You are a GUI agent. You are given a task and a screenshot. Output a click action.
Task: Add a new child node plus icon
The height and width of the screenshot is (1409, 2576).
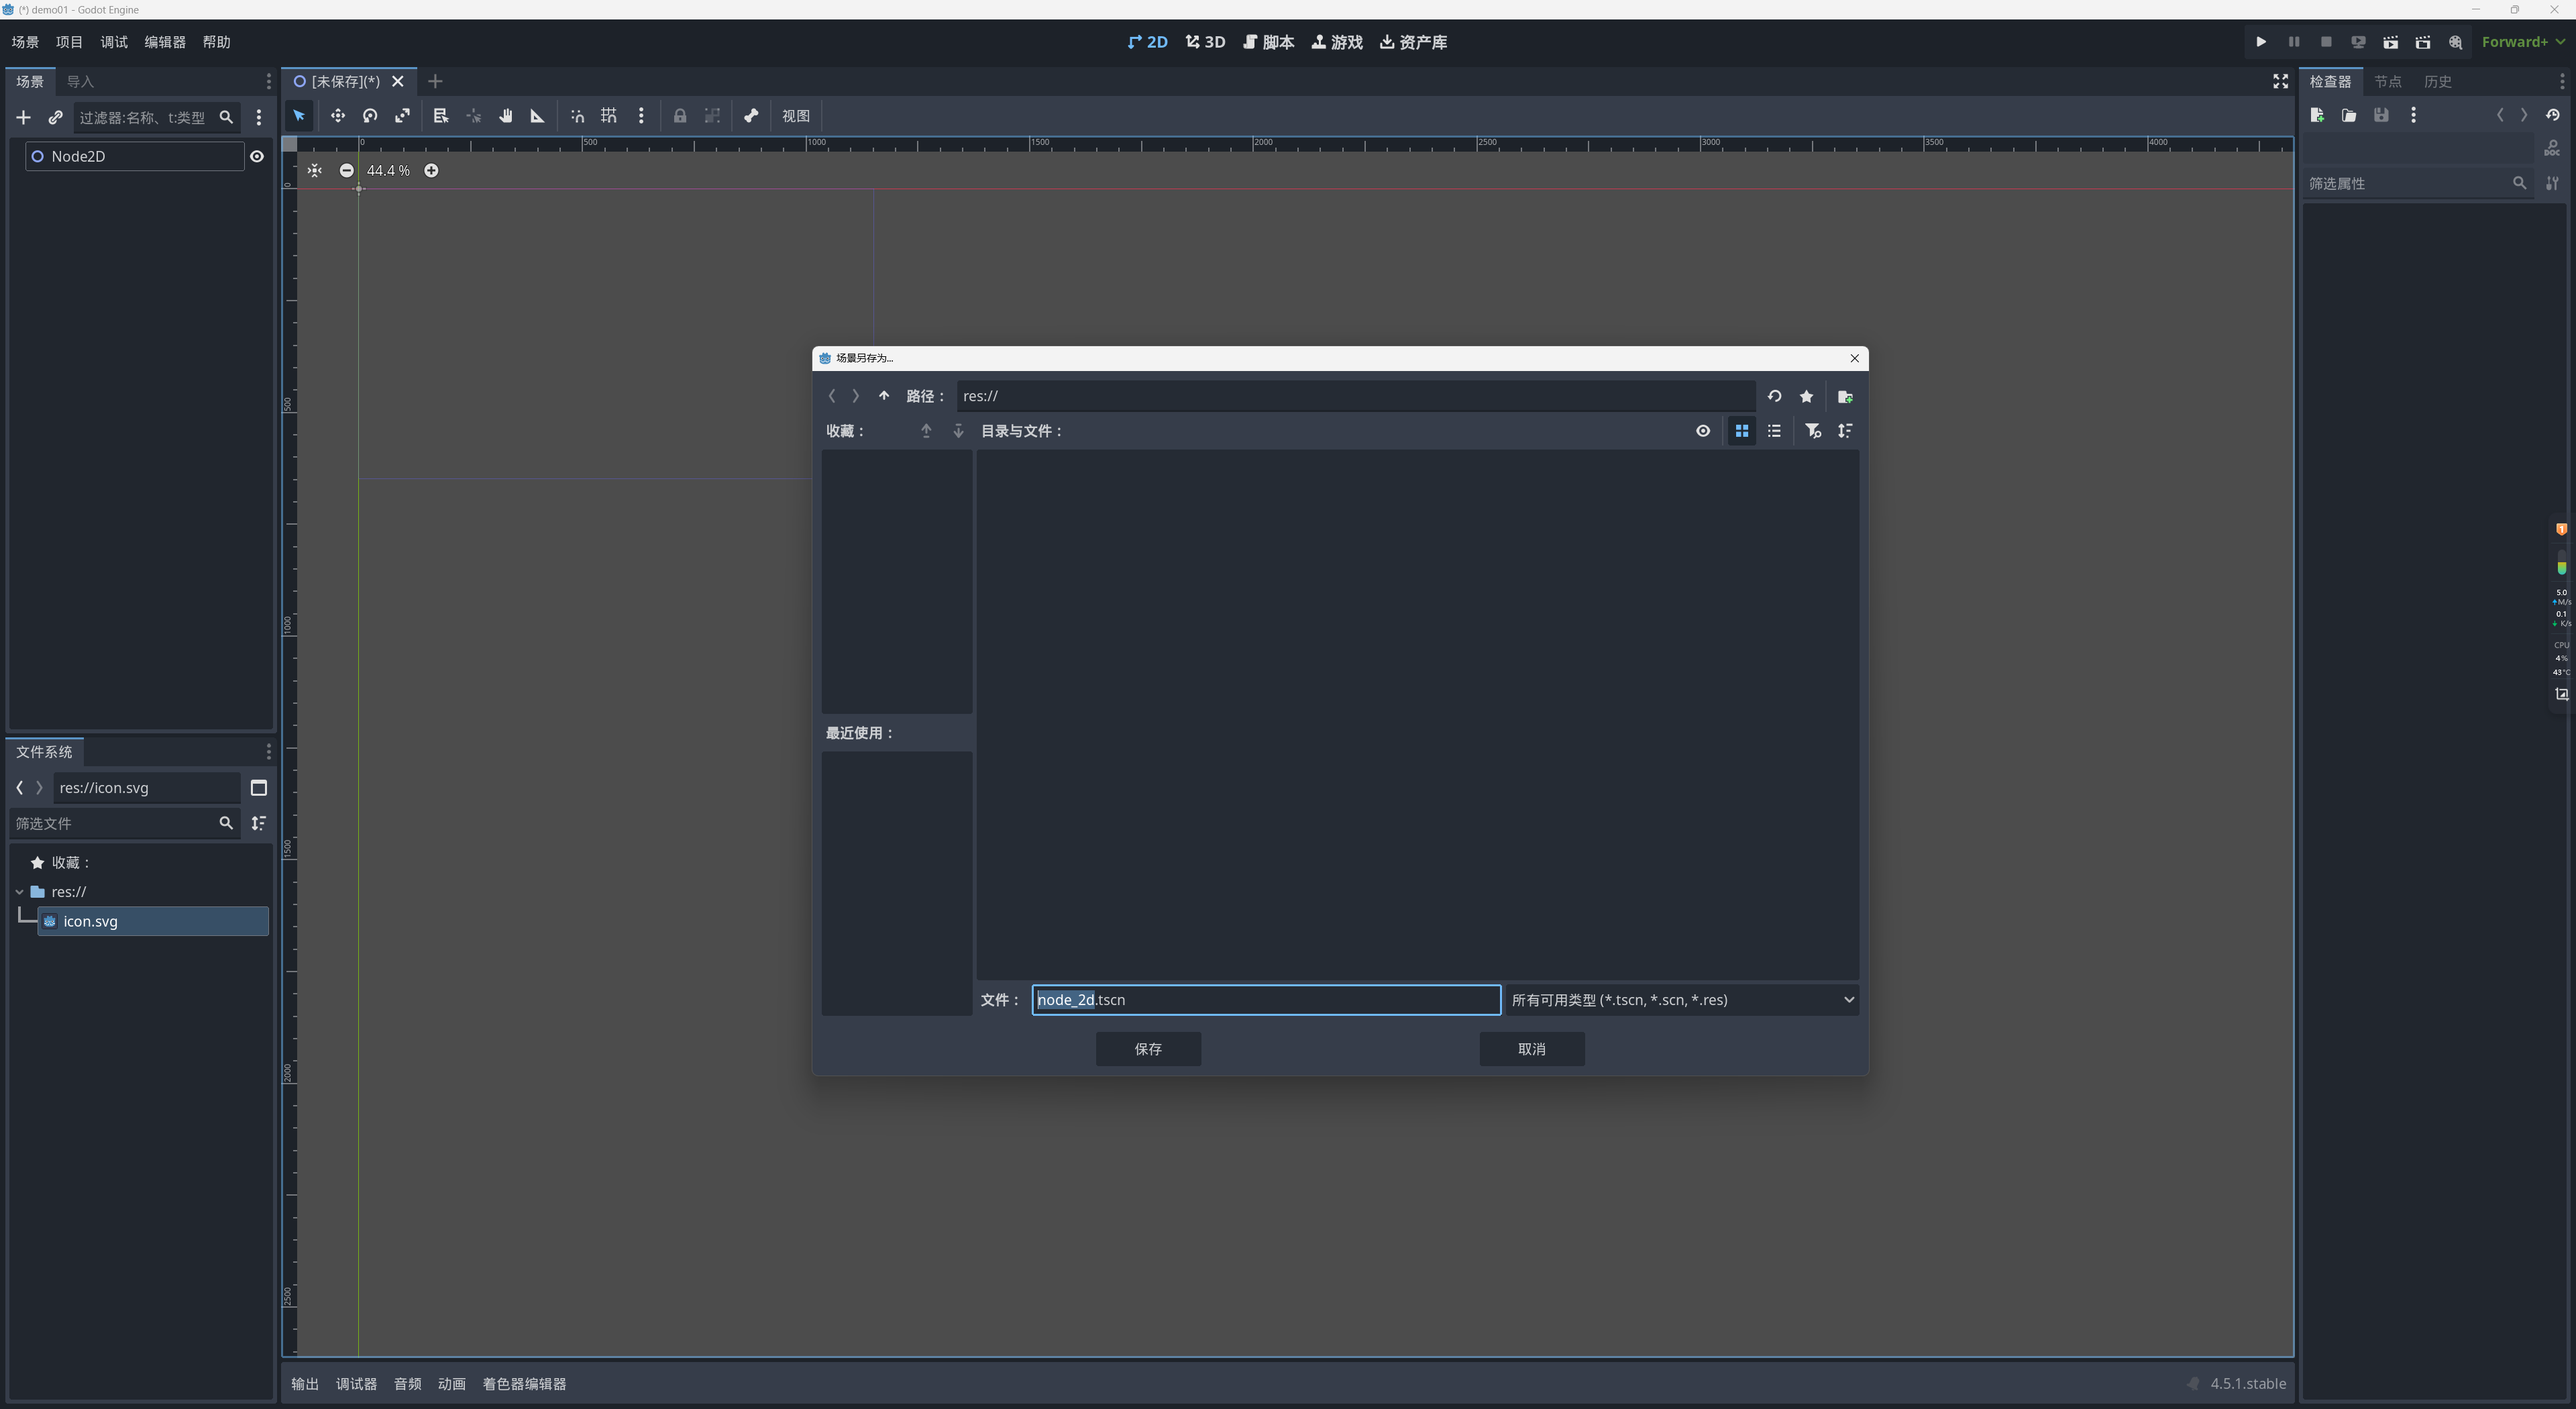tap(23, 118)
